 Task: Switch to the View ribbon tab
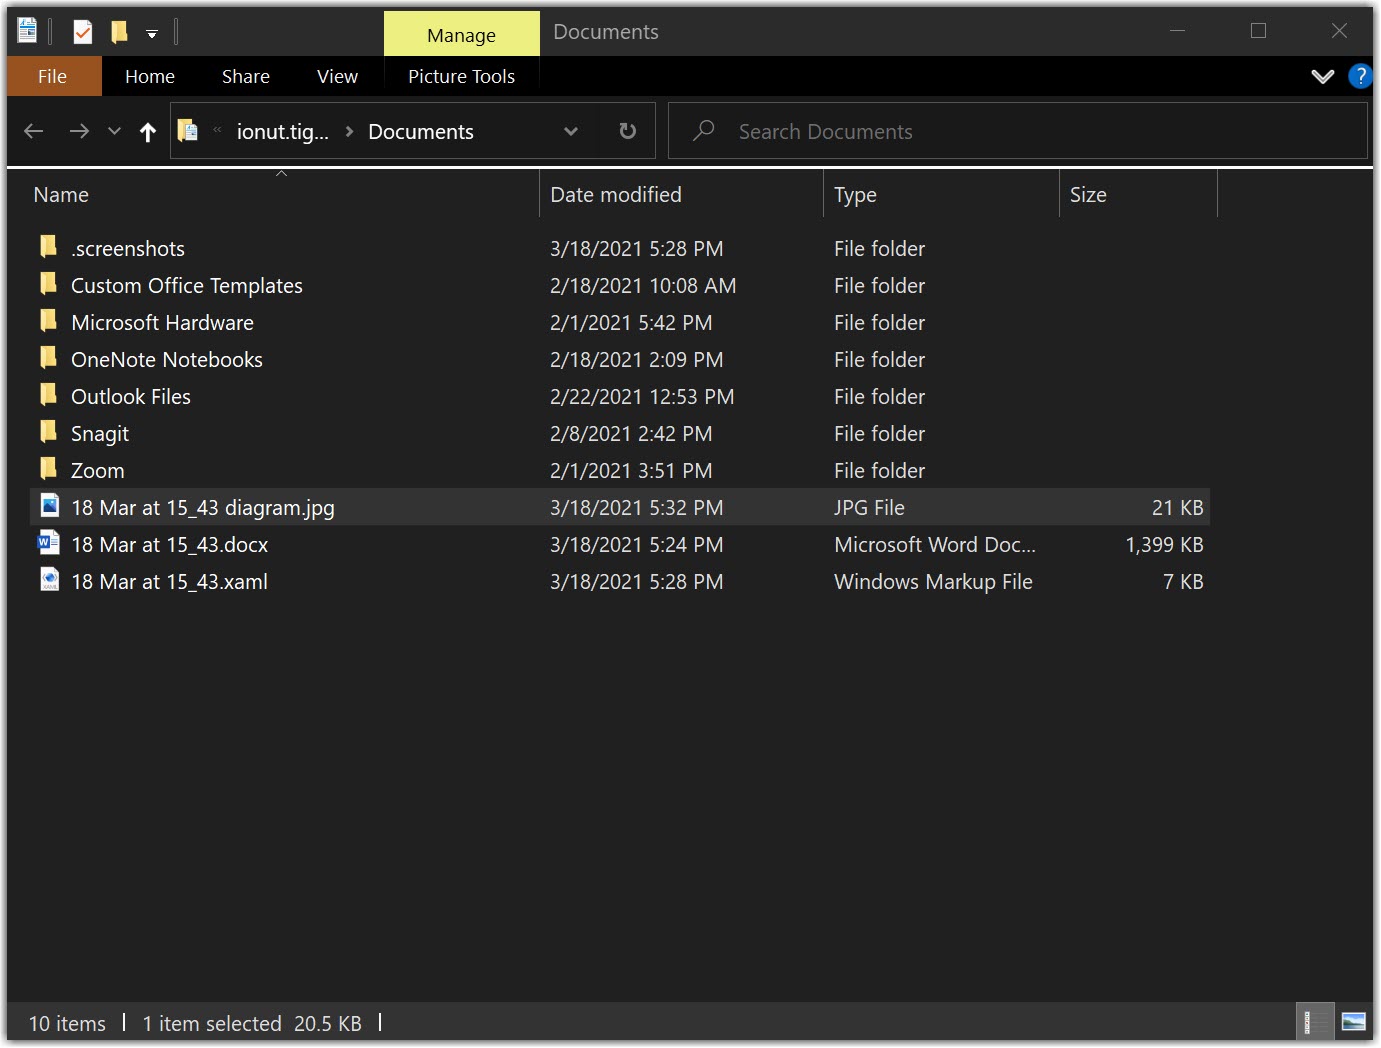[x=336, y=76]
